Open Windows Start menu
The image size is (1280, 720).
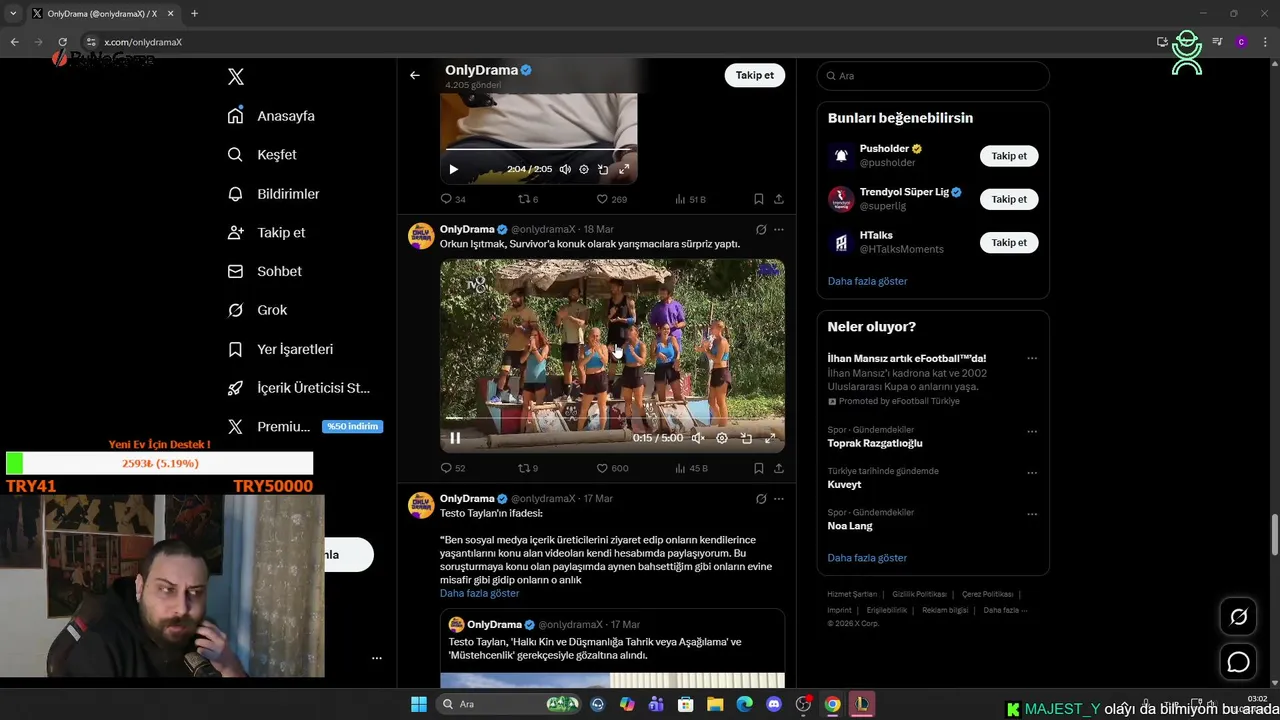419,704
